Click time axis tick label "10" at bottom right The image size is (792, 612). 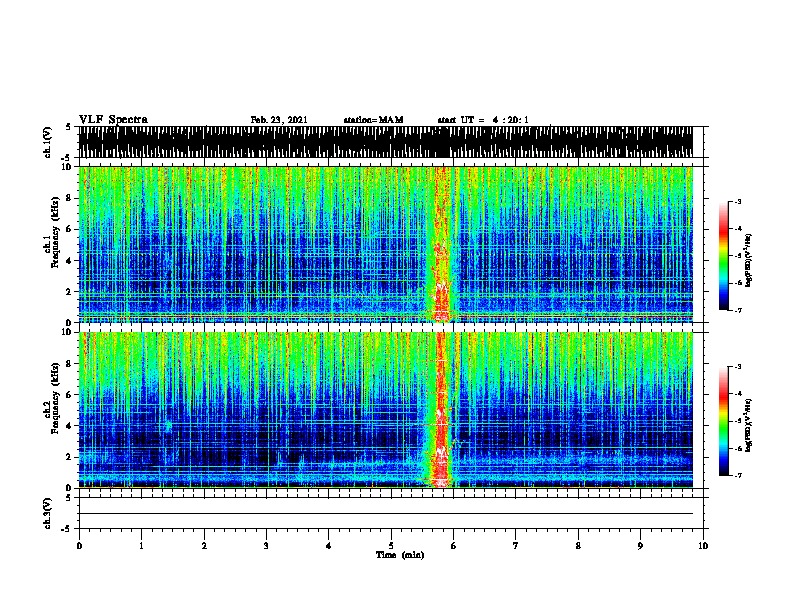click(703, 546)
